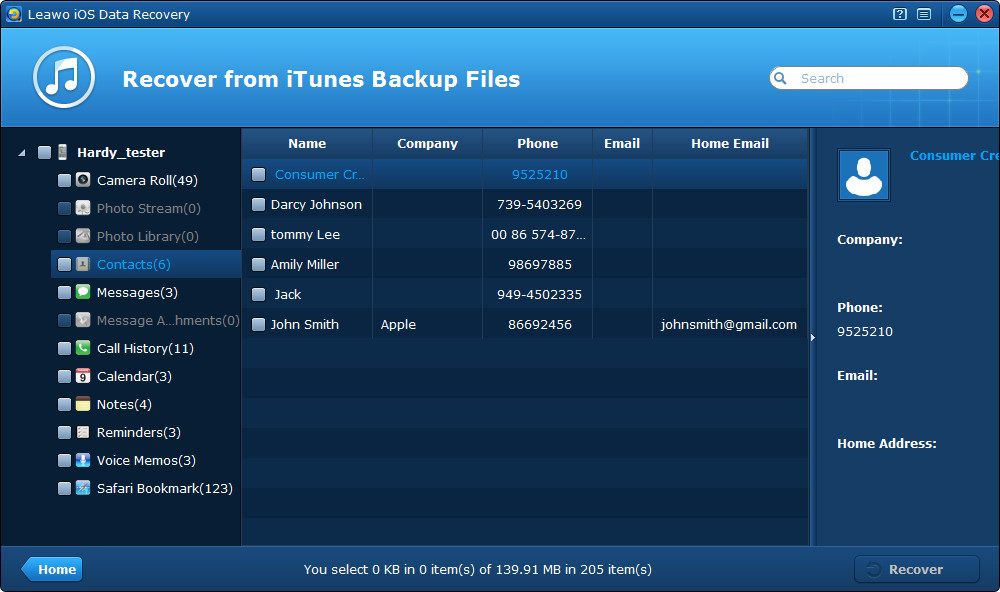Check the Messages(3) checkbox
This screenshot has height=592, width=1000.
point(64,292)
